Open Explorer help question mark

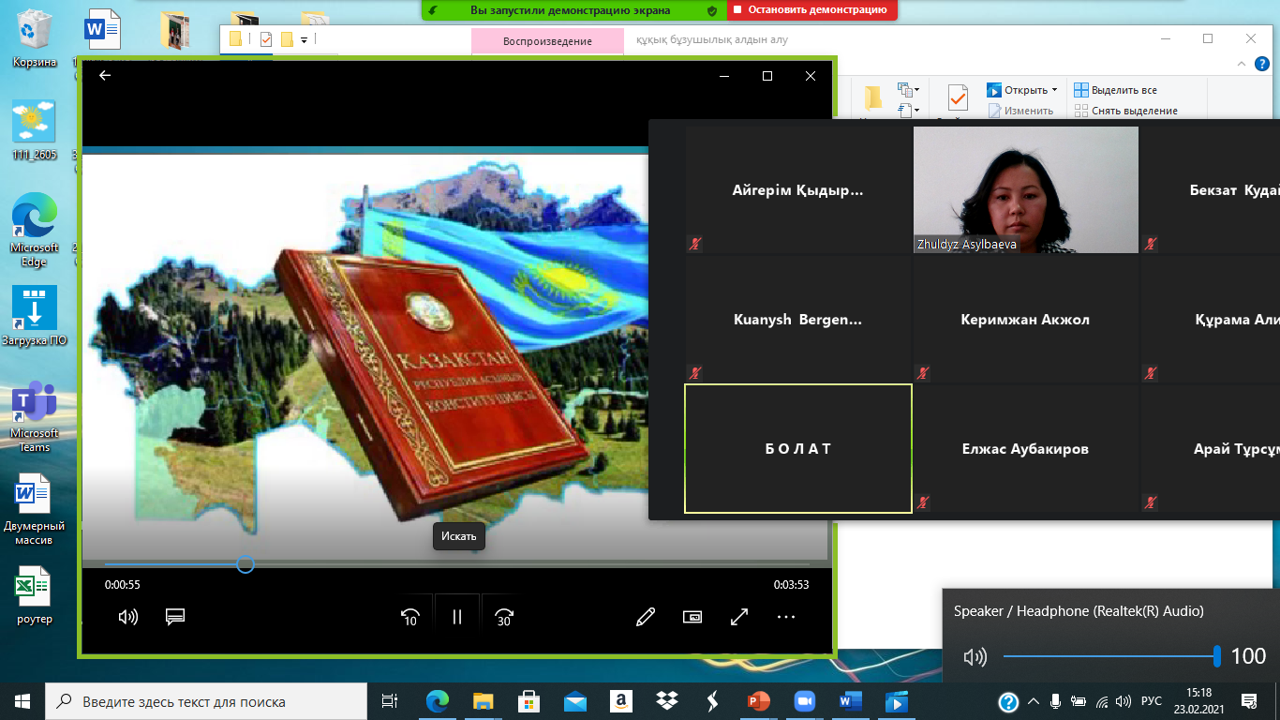1264,63
